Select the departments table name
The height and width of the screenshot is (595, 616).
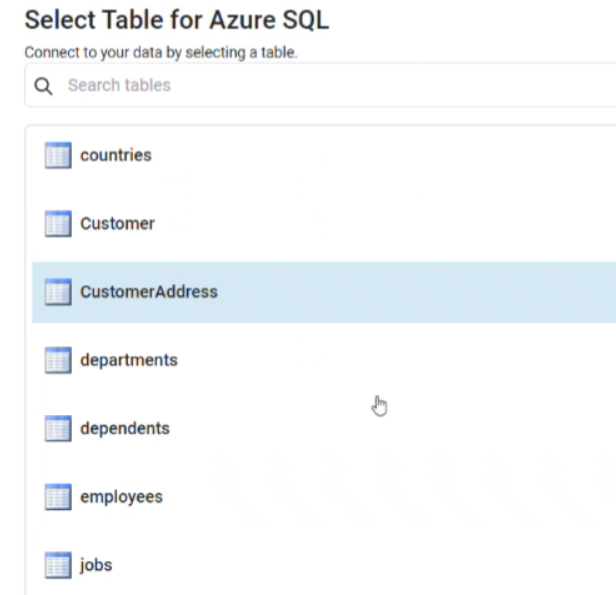pyautogui.click(x=129, y=361)
